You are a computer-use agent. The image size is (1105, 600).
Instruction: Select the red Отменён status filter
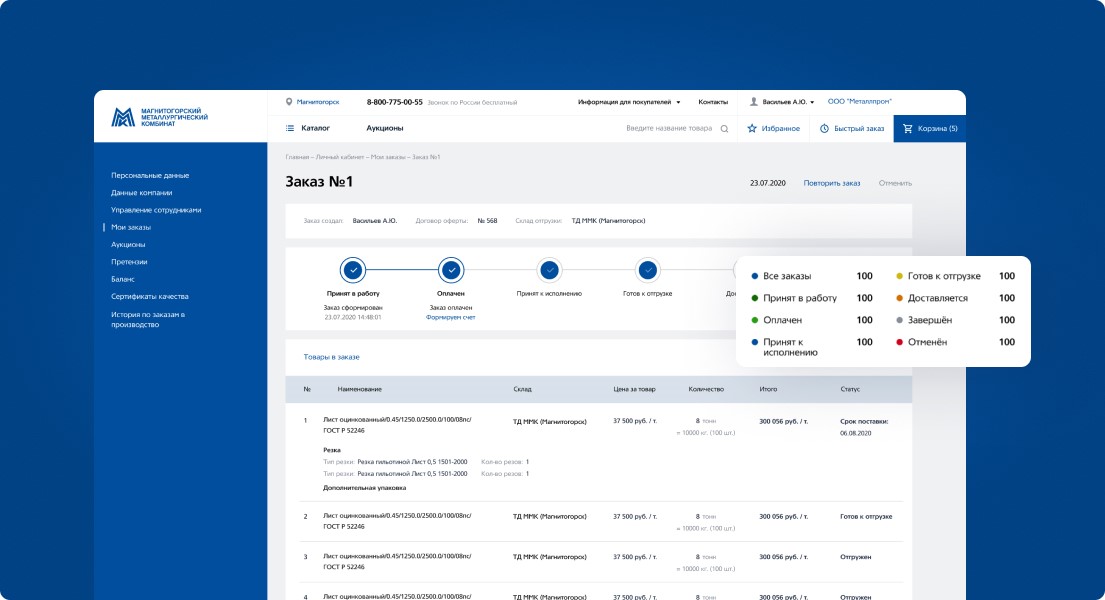click(x=927, y=342)
